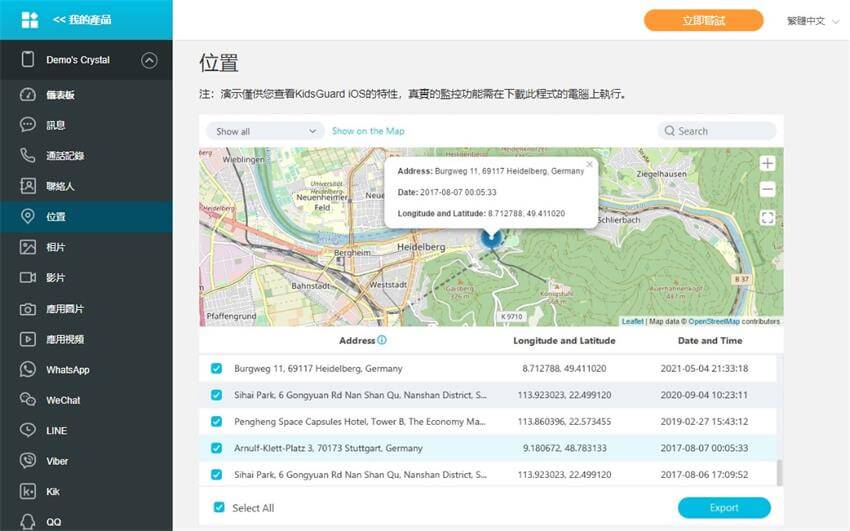The width and height of the screenshot is (850, 531).
Task: Uncheck the Burgweg 11 Heidelberg row checkbox
Action: coord(216,368)
